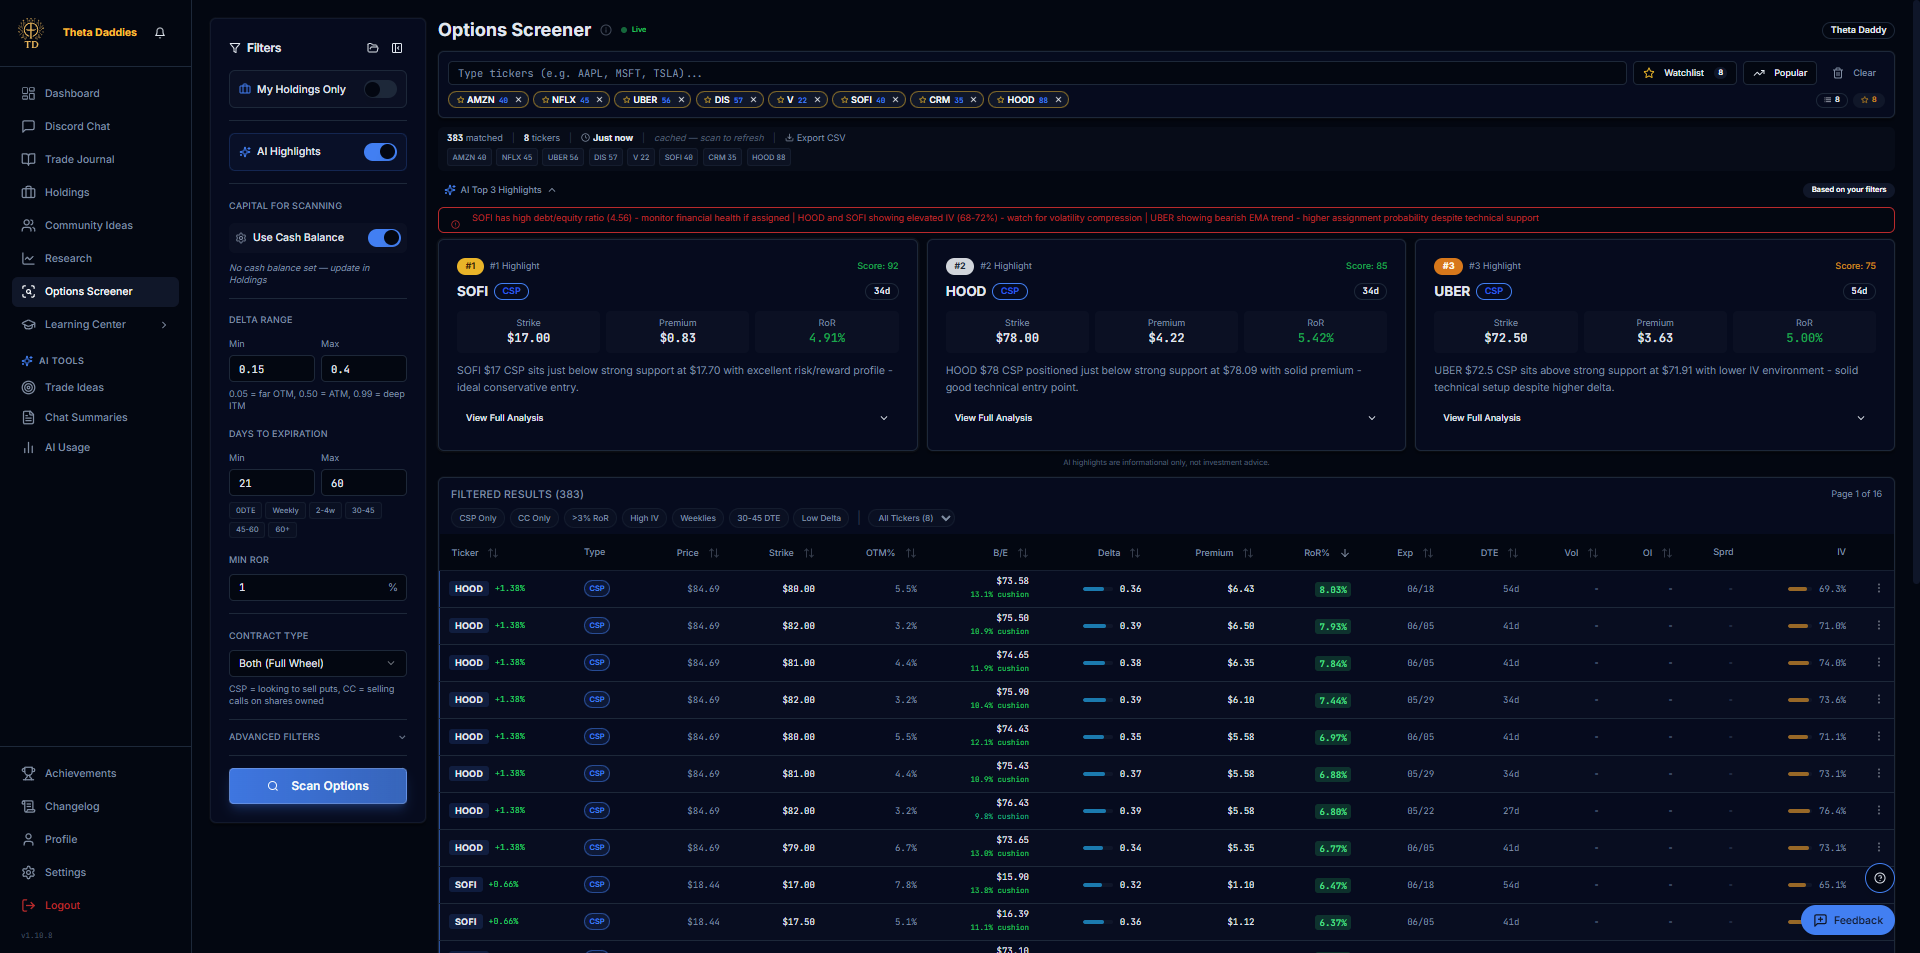Click the Scan Options button
1920x953 pixels.
[x=318, y=786]
